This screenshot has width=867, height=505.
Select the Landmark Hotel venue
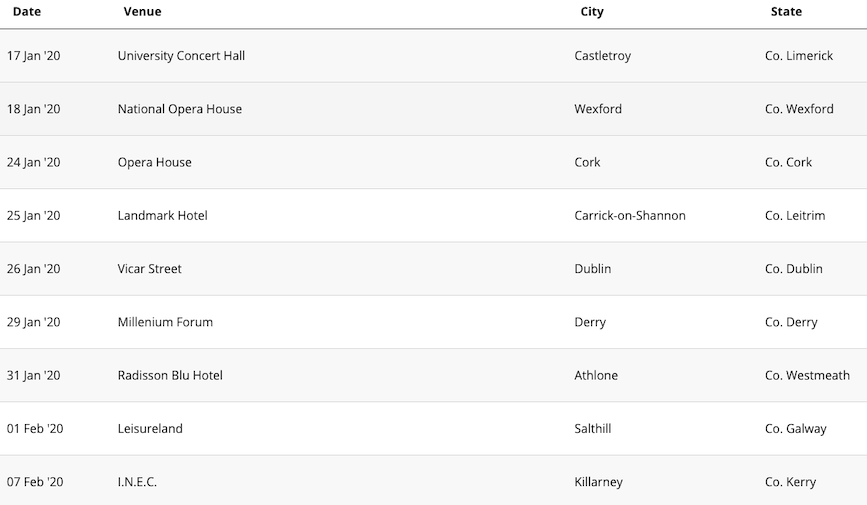point(163,216)
